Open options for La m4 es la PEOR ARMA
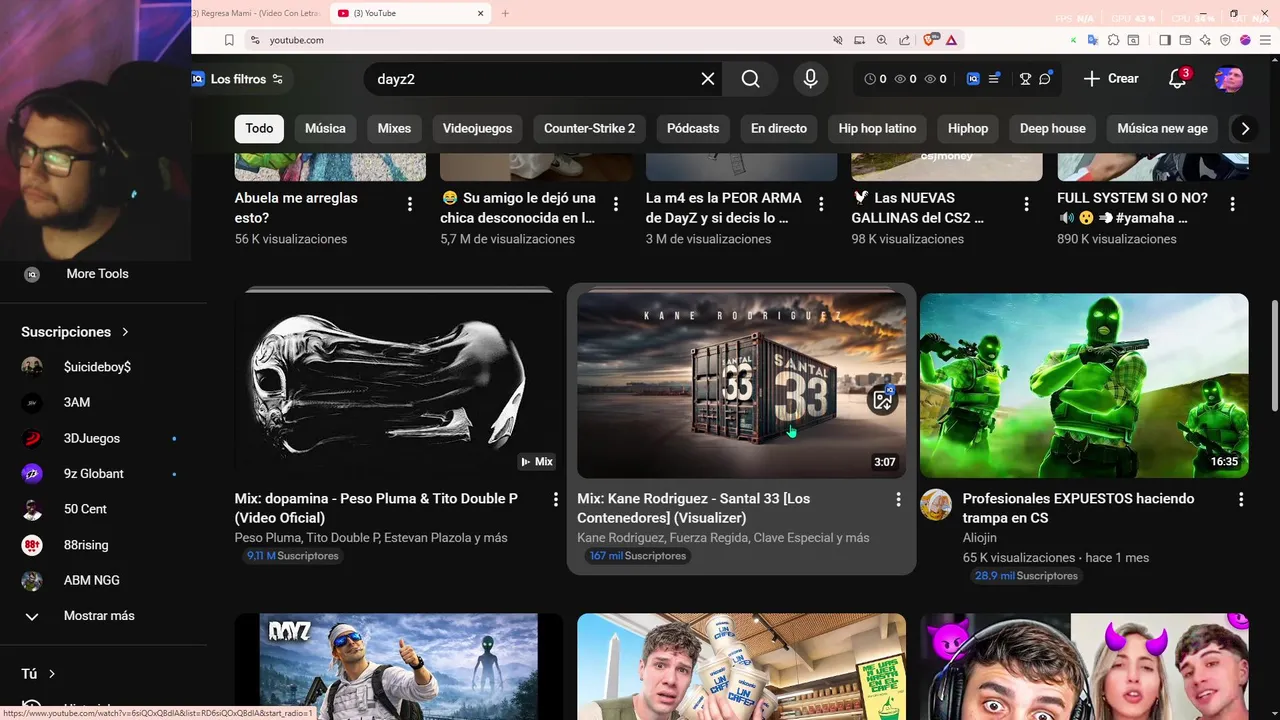The width and height of the screenshot is (1280, 720). (821, 204)
